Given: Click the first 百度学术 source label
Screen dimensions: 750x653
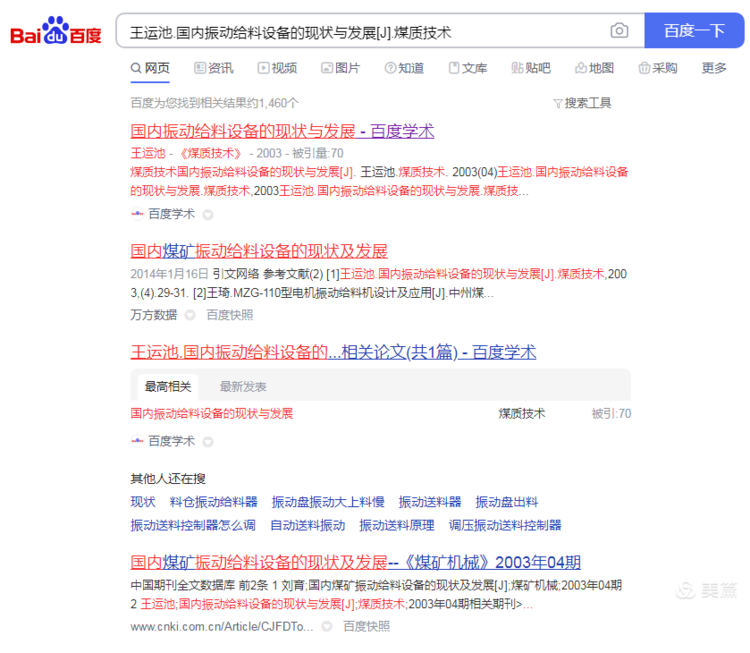Looking at the screenshot, I should tap(171, 214).
